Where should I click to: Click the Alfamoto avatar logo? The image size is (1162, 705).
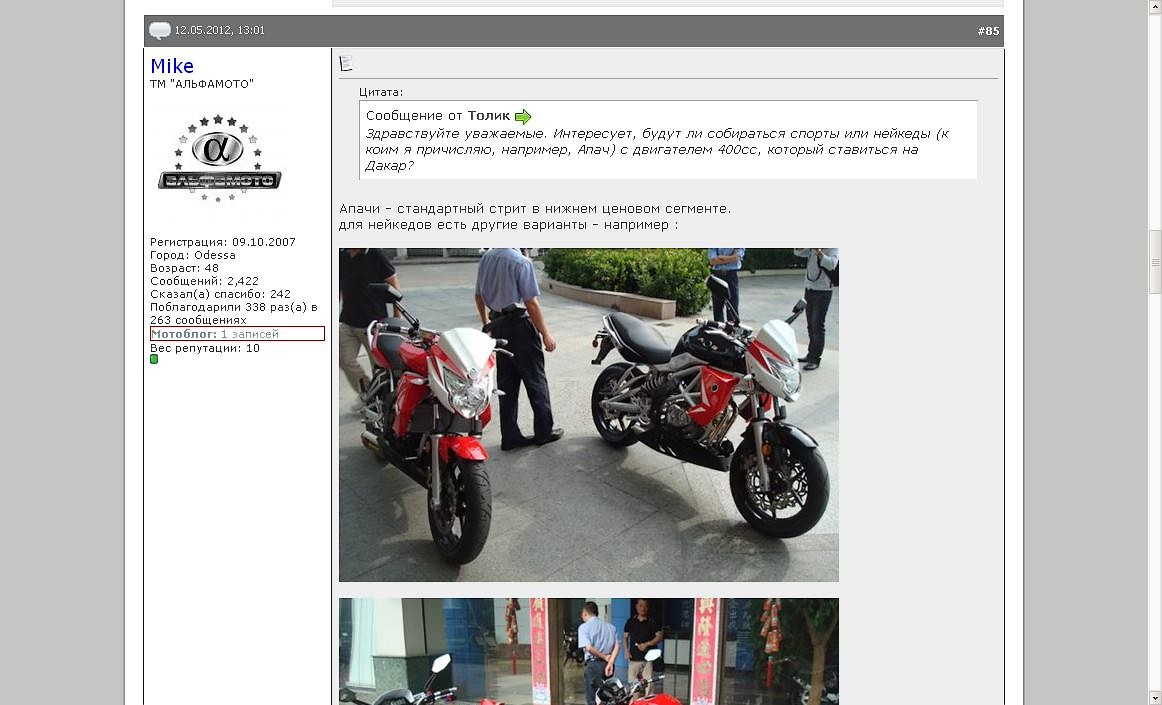(x=219, y=160)
